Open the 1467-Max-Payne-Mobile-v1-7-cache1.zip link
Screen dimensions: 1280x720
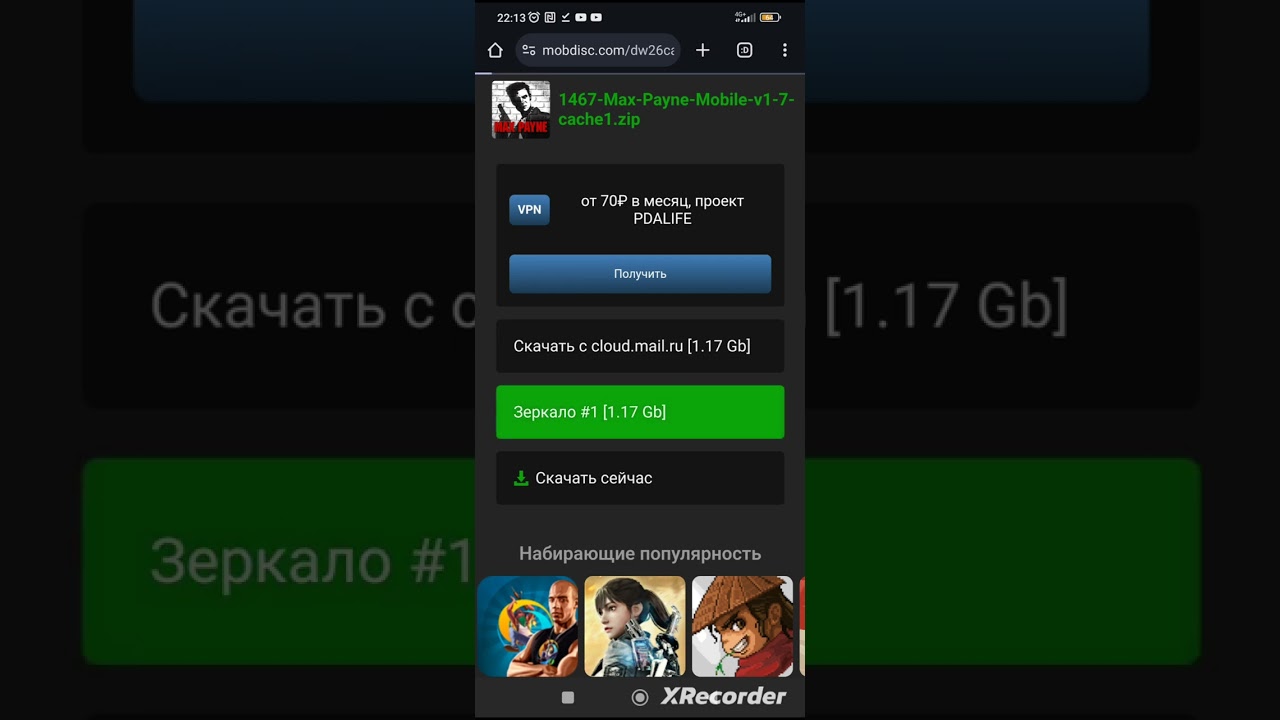point(676,109)
